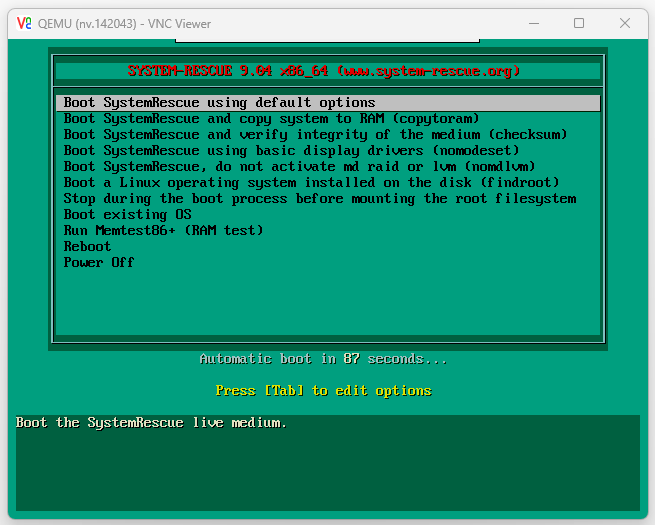655x525 pixels.
Task: Click the VNC Viewer logo in title bar
Action: point(22,22)
